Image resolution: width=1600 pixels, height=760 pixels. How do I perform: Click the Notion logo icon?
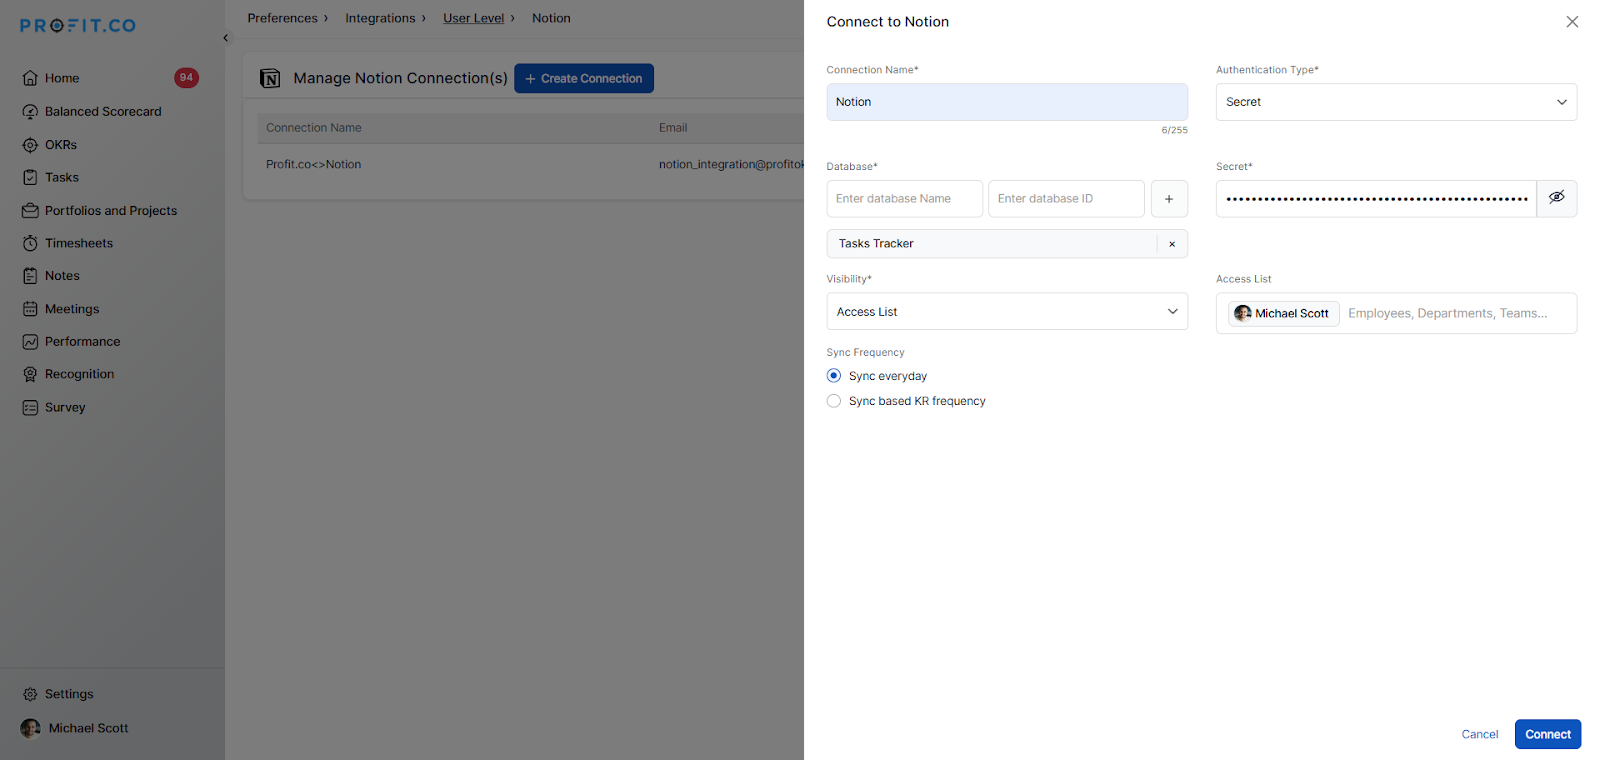tap(270, 78)
